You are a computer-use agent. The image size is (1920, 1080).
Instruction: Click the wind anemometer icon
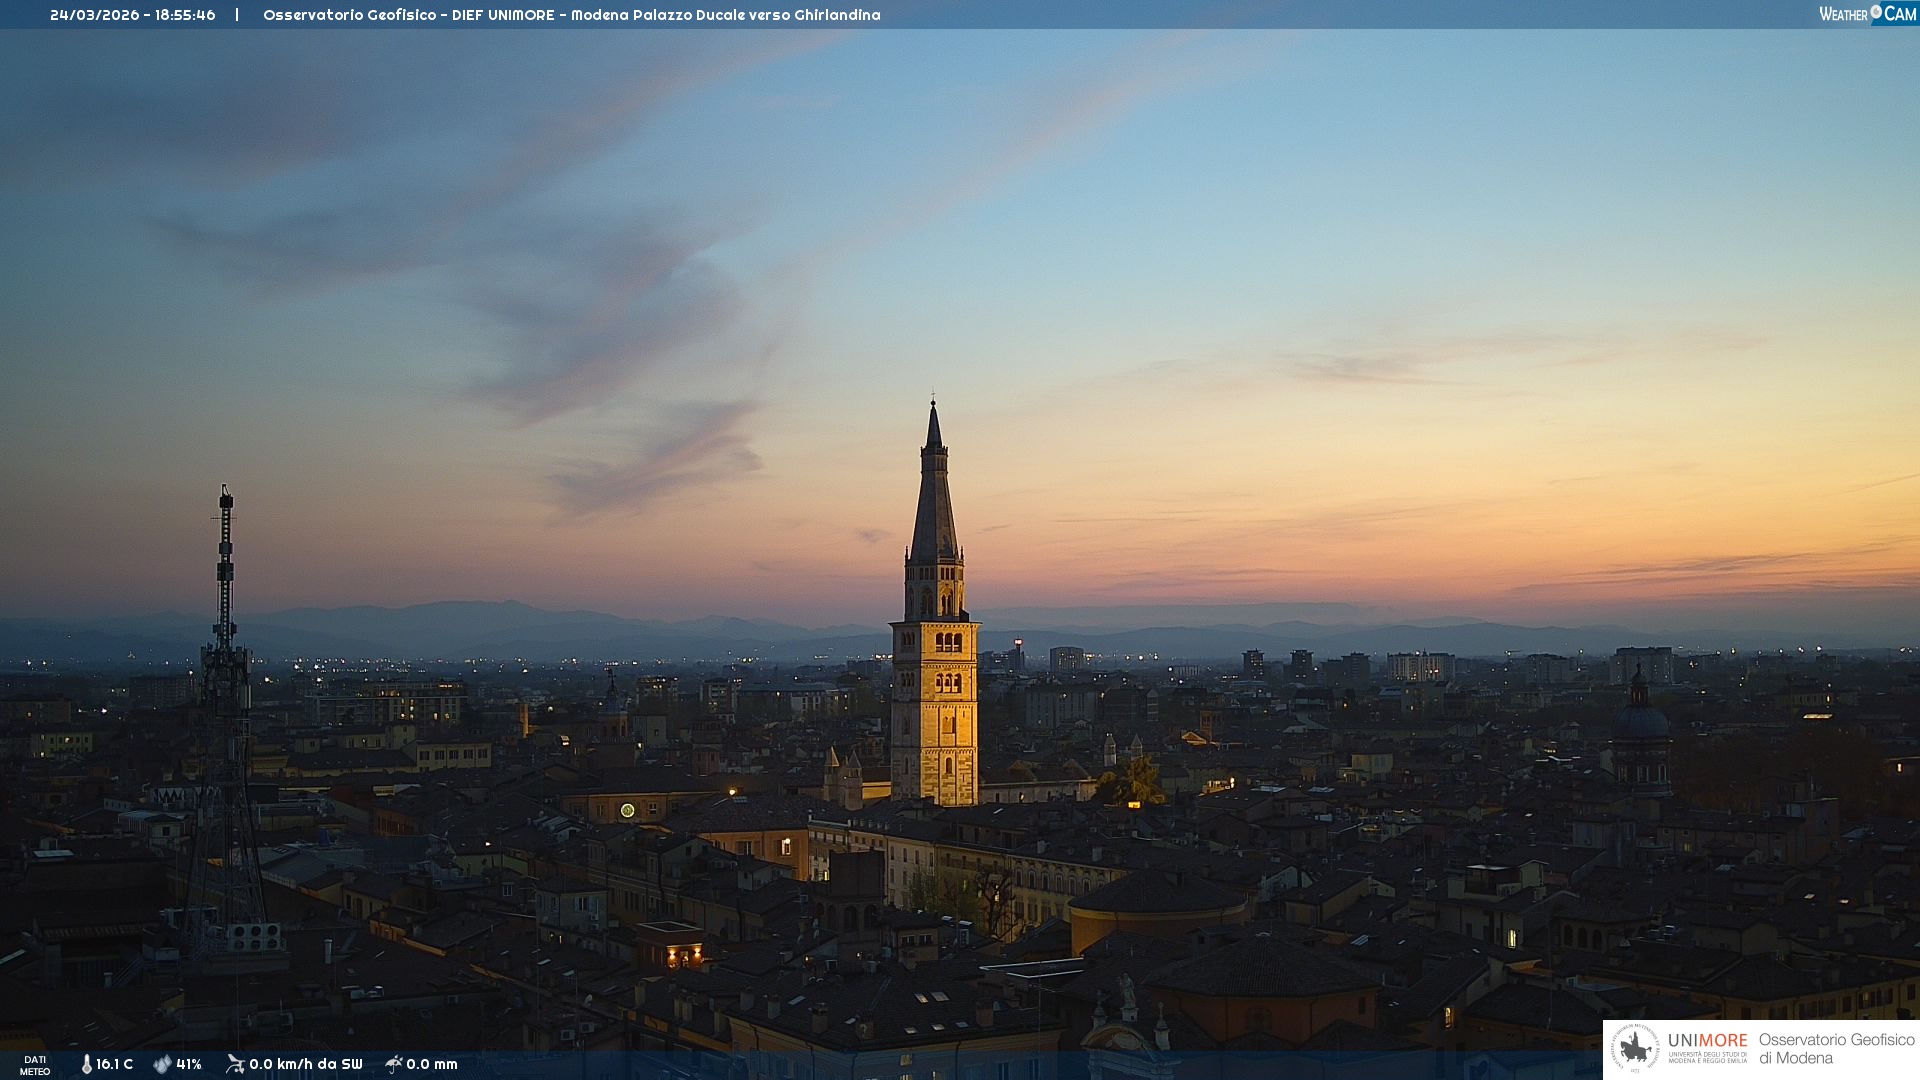click(x=235, y=1064)
